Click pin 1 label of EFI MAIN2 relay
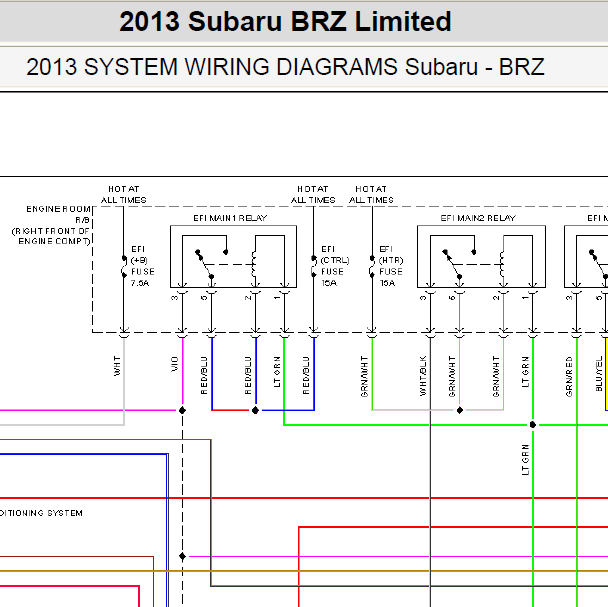Image resolution: width=608 pixels, height=607 pixels. click(x=525, y=297)
